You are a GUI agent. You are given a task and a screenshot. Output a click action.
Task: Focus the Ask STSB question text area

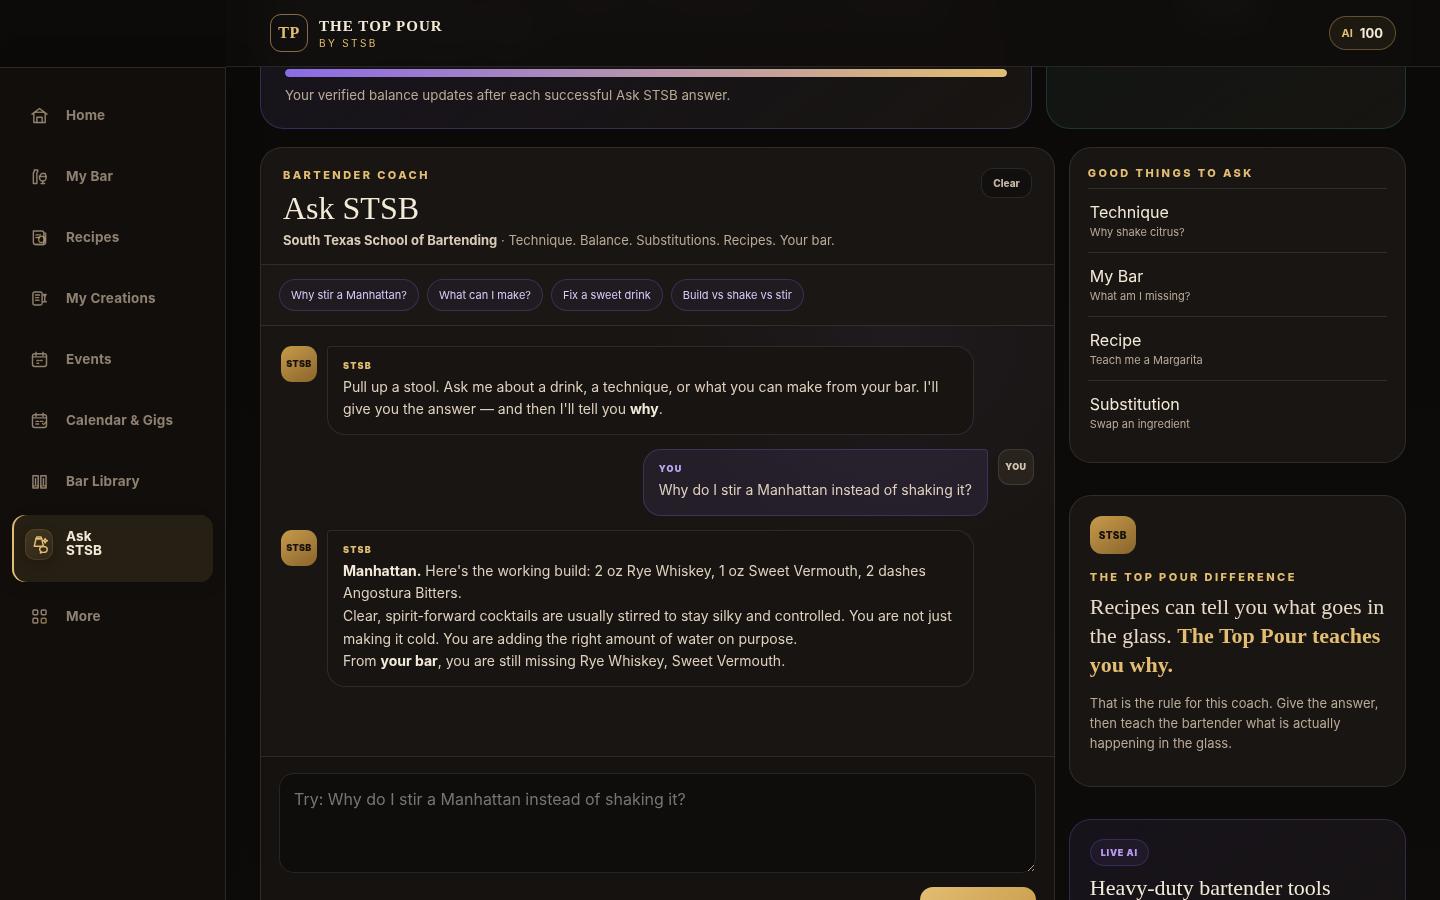coord(657,823)
